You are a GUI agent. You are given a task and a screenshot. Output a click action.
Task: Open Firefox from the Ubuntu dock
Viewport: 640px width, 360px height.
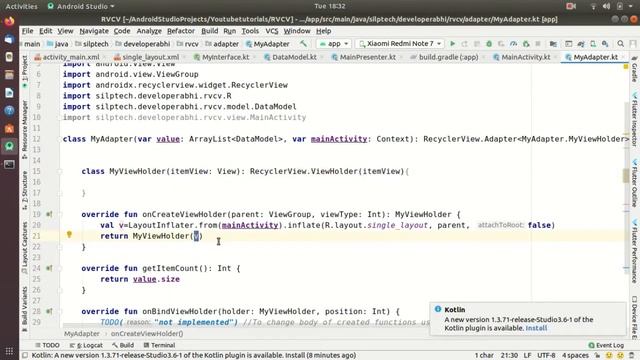pos(9,21)
